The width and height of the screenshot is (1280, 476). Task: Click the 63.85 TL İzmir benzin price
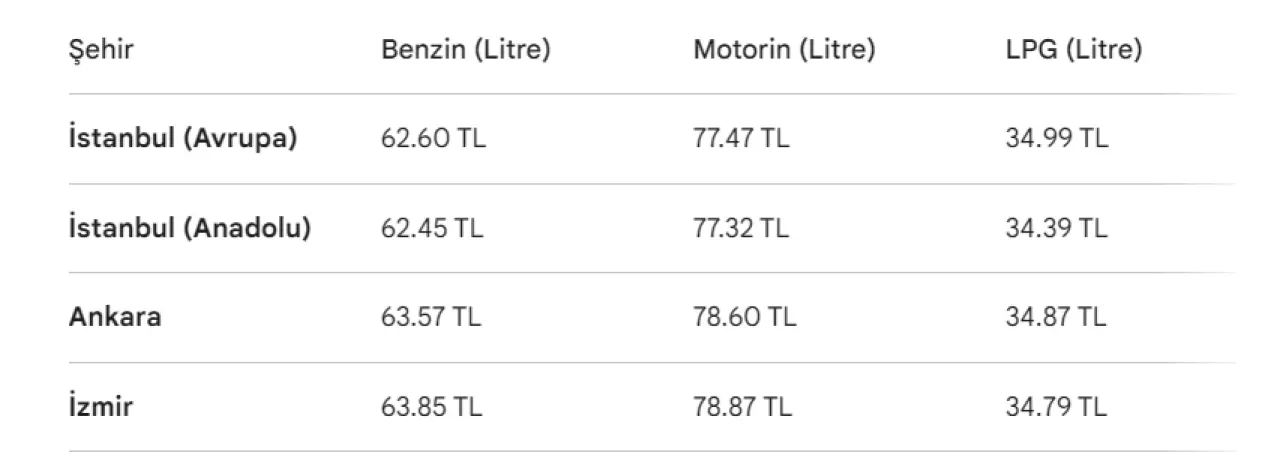(432, 407)
